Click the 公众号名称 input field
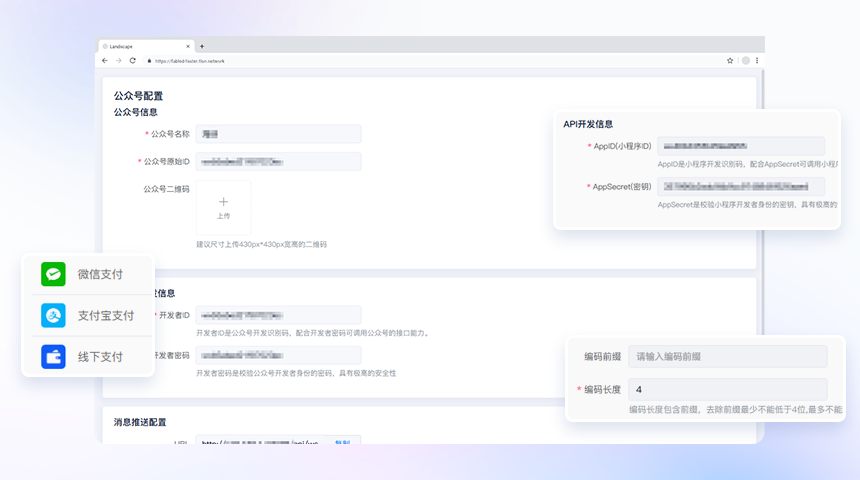The image size is (860, 480). point(278,133)
